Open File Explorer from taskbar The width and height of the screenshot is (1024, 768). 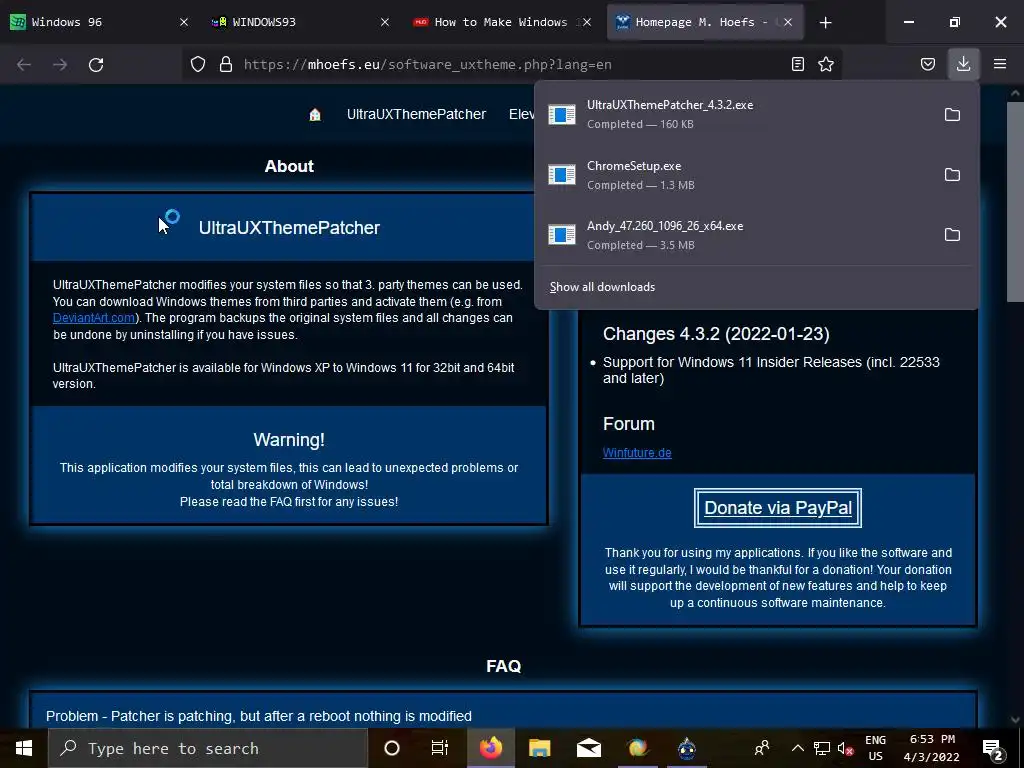pyautogui.click(x=539, y=748)
